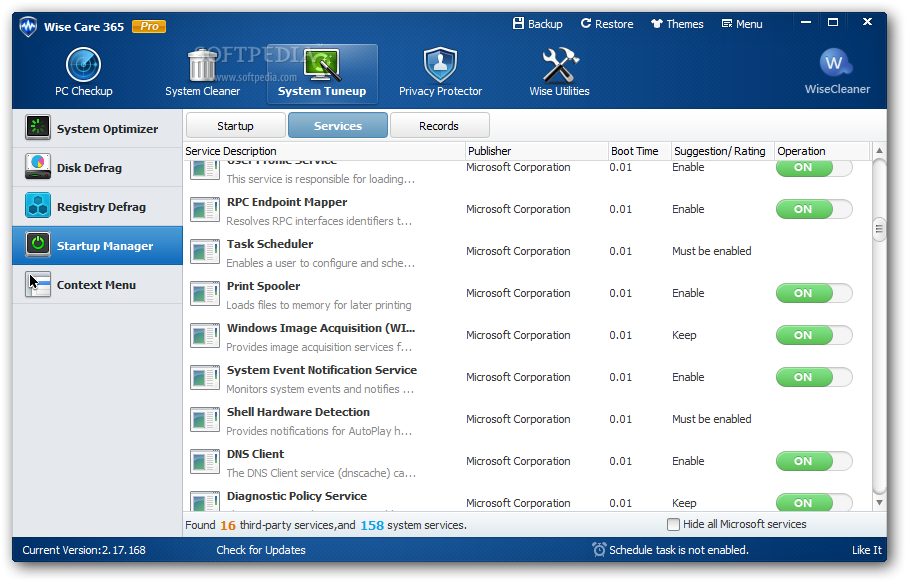Screen dimensions: 907x582
Task: Open System Cleaner trash can icon
Action: [x=202, y=65]
